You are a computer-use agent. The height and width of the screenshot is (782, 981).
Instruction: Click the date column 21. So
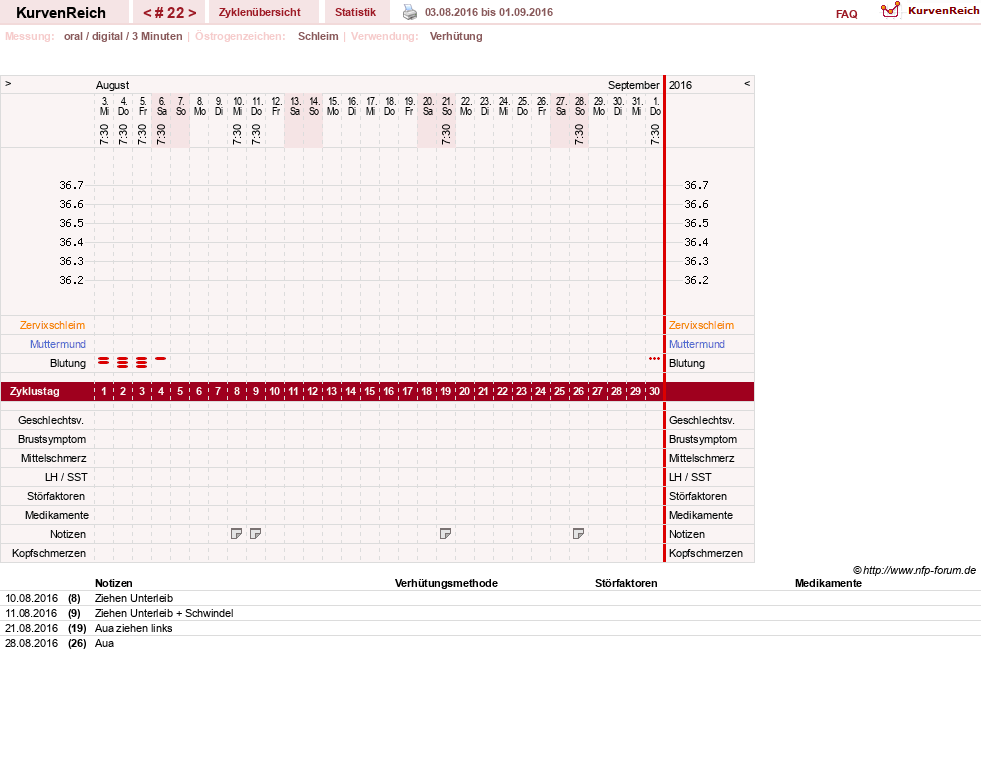click(447, 106)
